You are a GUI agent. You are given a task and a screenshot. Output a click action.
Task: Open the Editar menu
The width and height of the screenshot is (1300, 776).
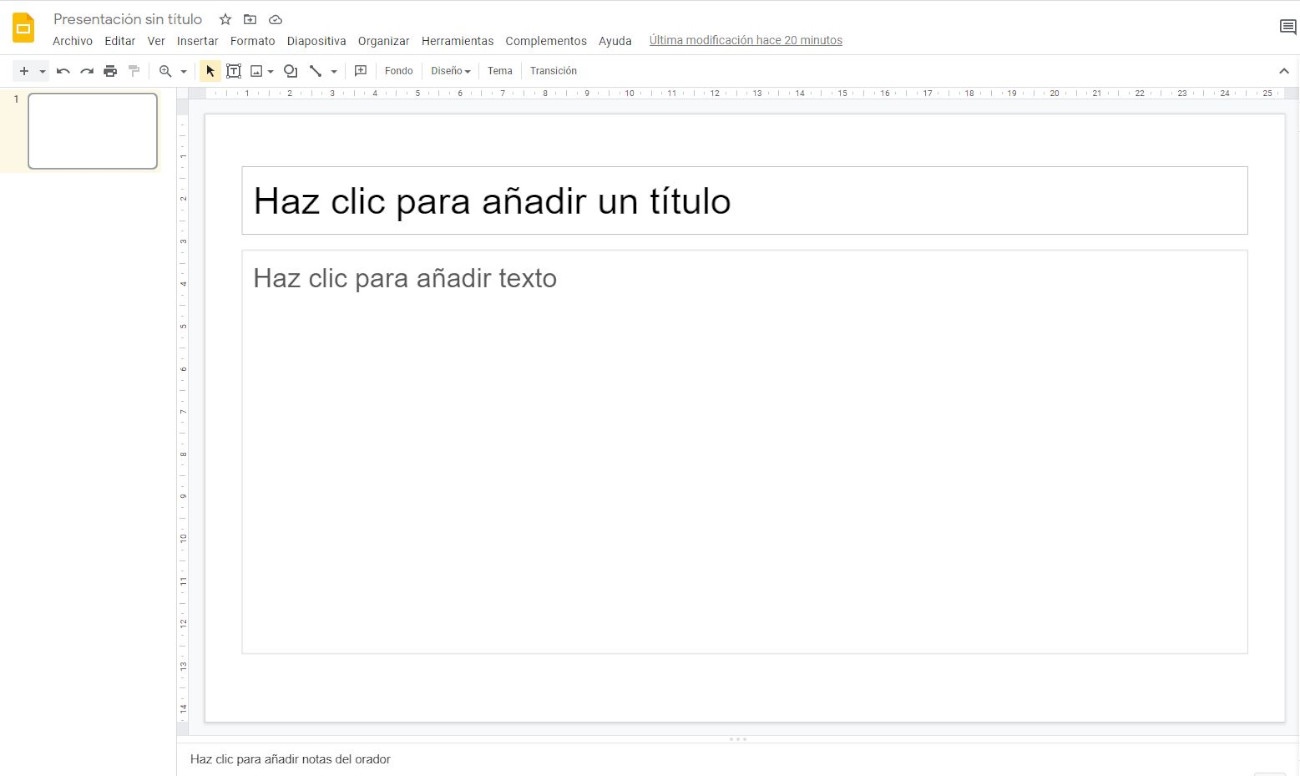pyautogui.click(x=120, y=41)
